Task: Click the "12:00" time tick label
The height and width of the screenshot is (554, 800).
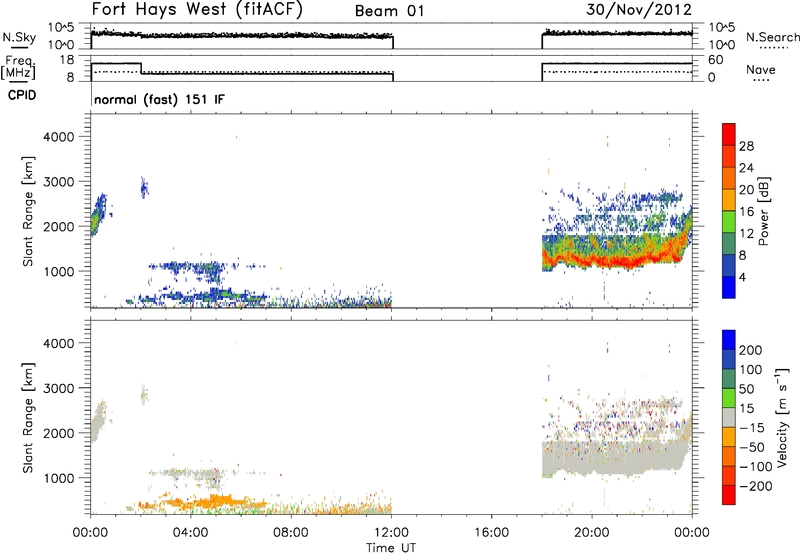Action: (x=391, y=533)
